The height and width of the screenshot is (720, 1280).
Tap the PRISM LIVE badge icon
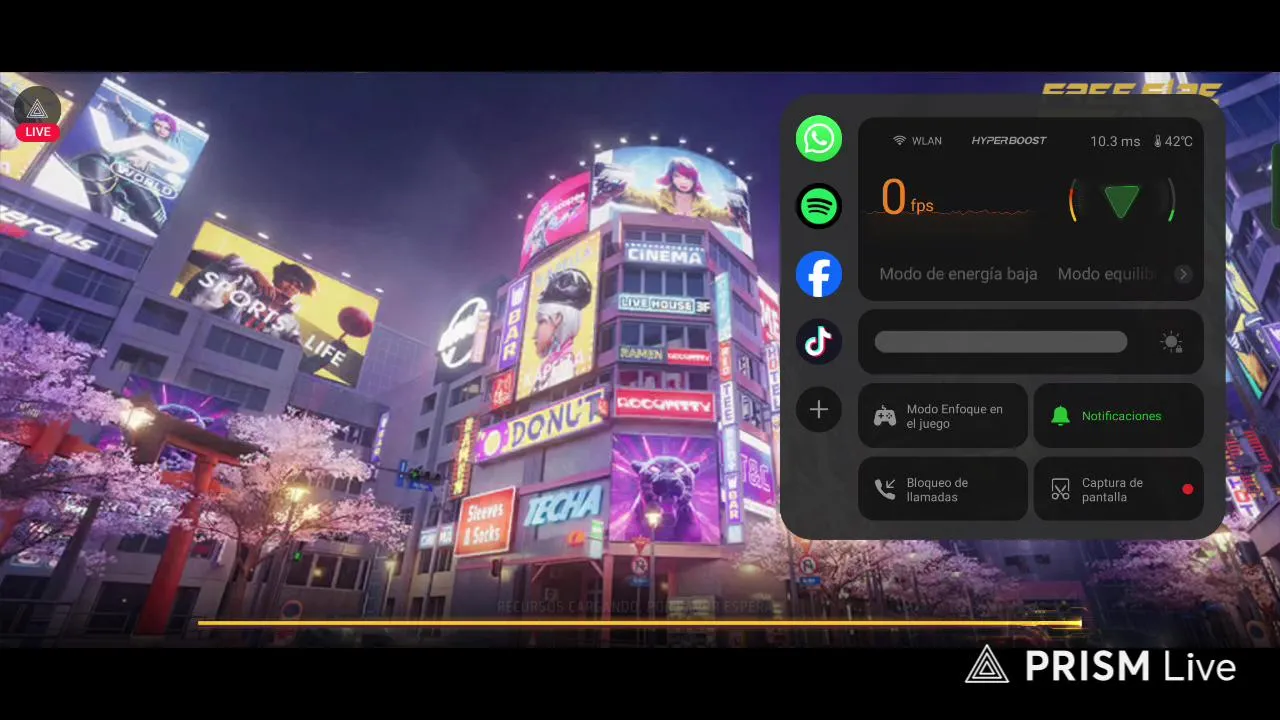coord(38,115)
